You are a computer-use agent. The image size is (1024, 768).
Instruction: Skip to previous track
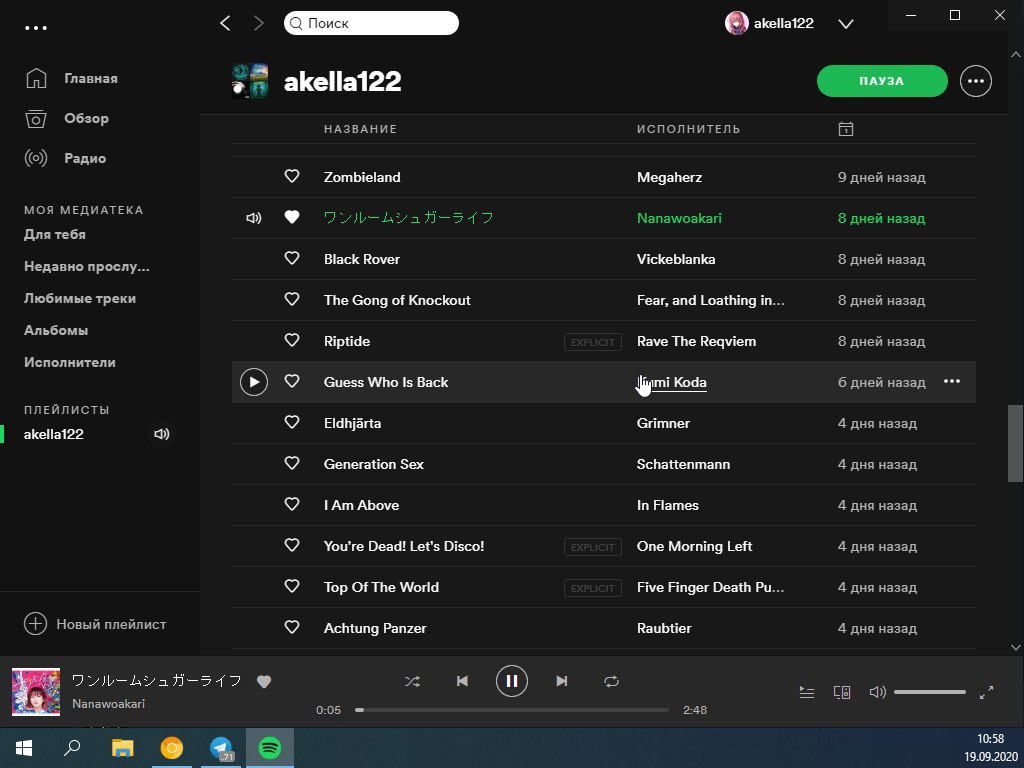462,681
